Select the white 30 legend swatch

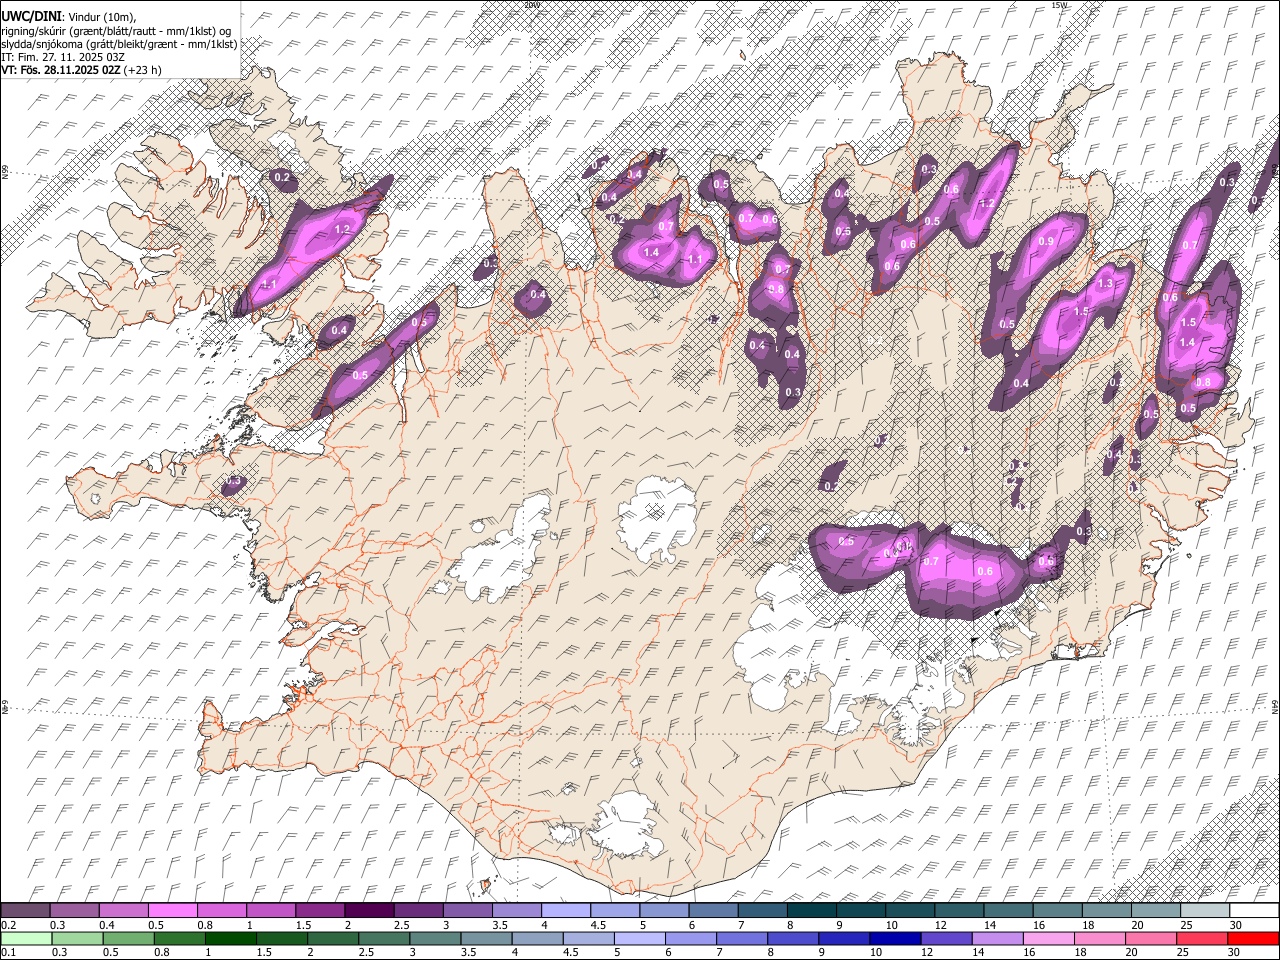click(x=1254, y=911)
